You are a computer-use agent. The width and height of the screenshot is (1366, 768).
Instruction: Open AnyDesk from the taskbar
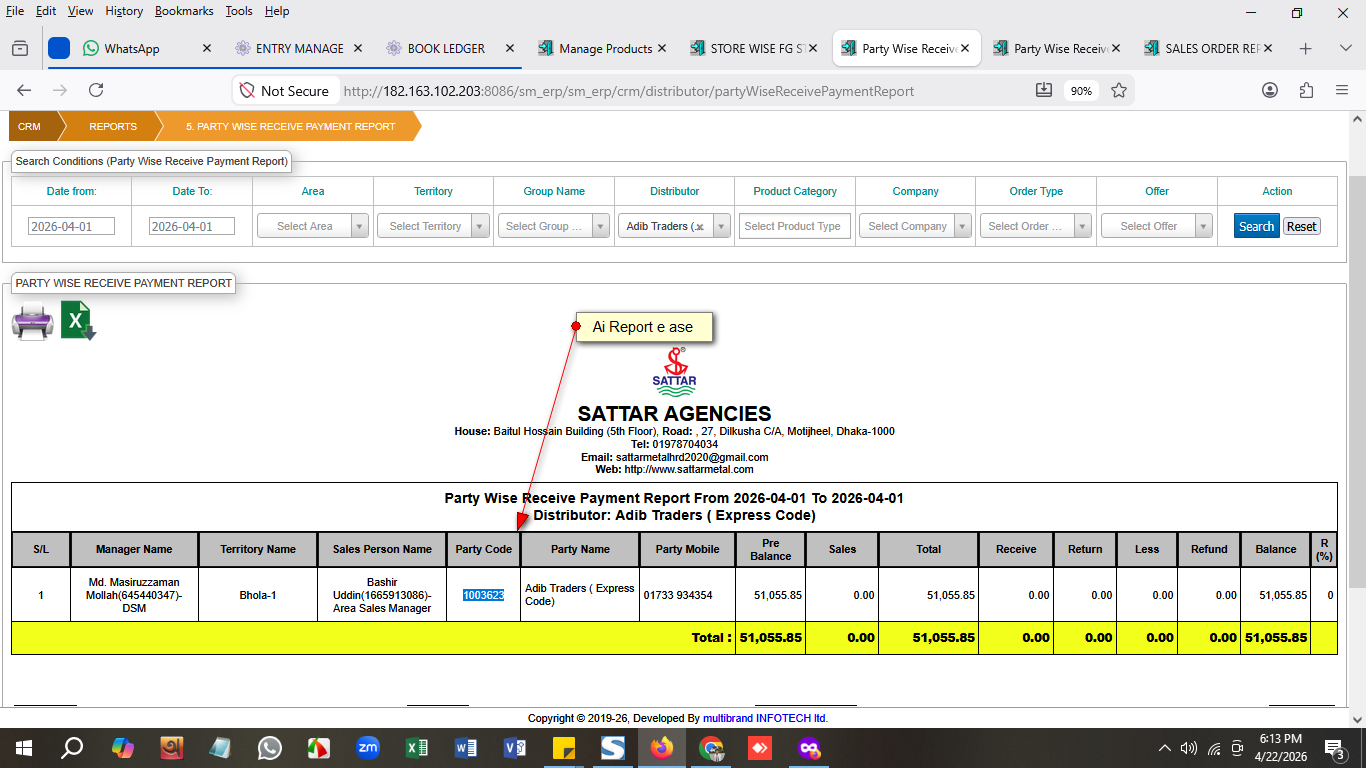760,747
